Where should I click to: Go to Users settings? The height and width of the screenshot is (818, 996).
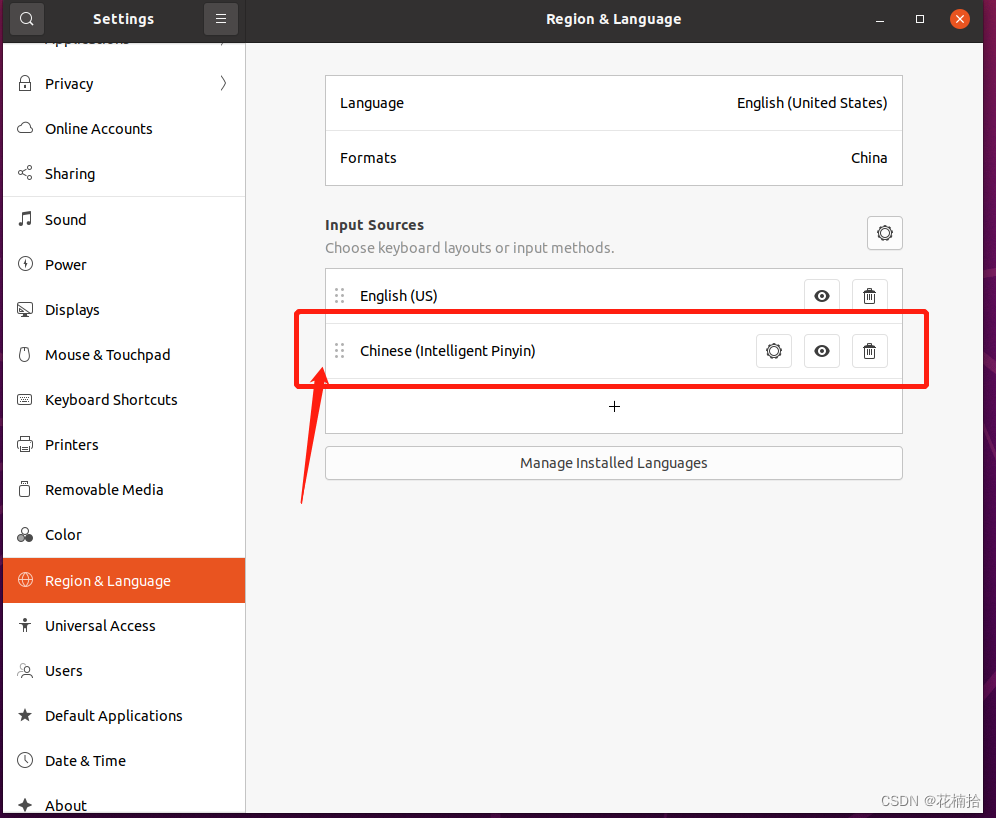(x=124, y=671)
